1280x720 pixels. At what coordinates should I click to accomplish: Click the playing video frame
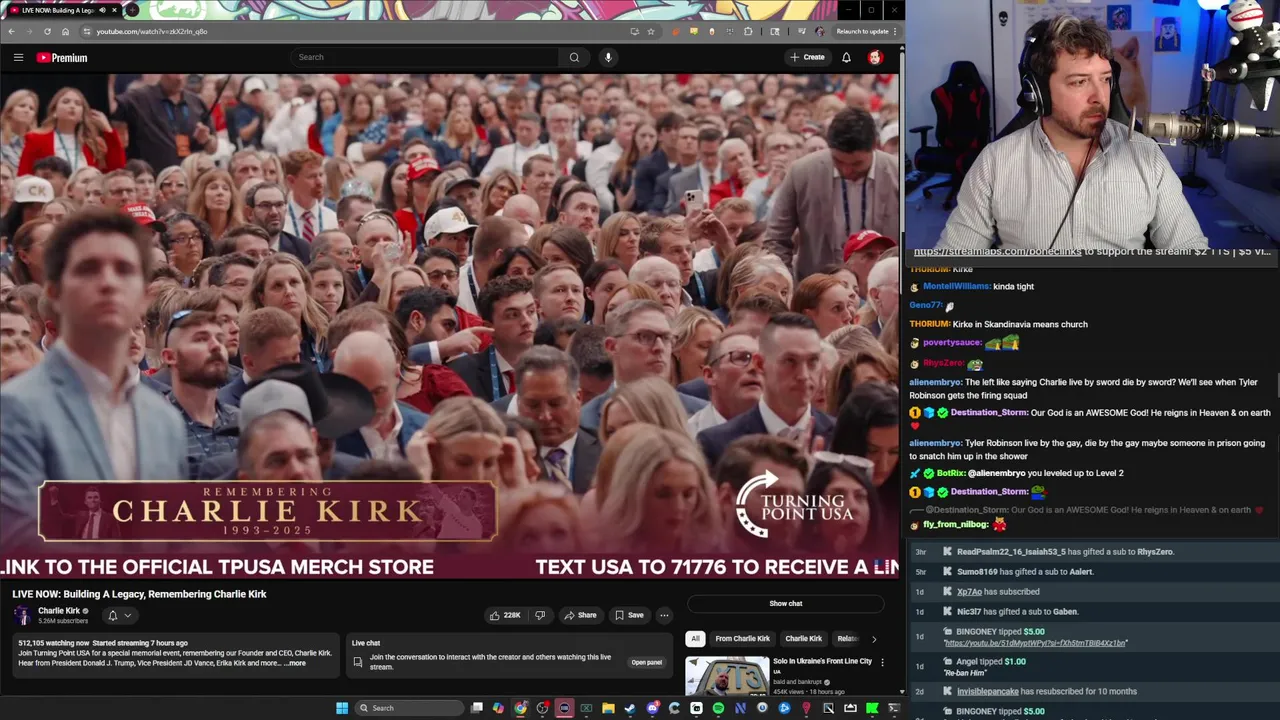click(450, 327)
